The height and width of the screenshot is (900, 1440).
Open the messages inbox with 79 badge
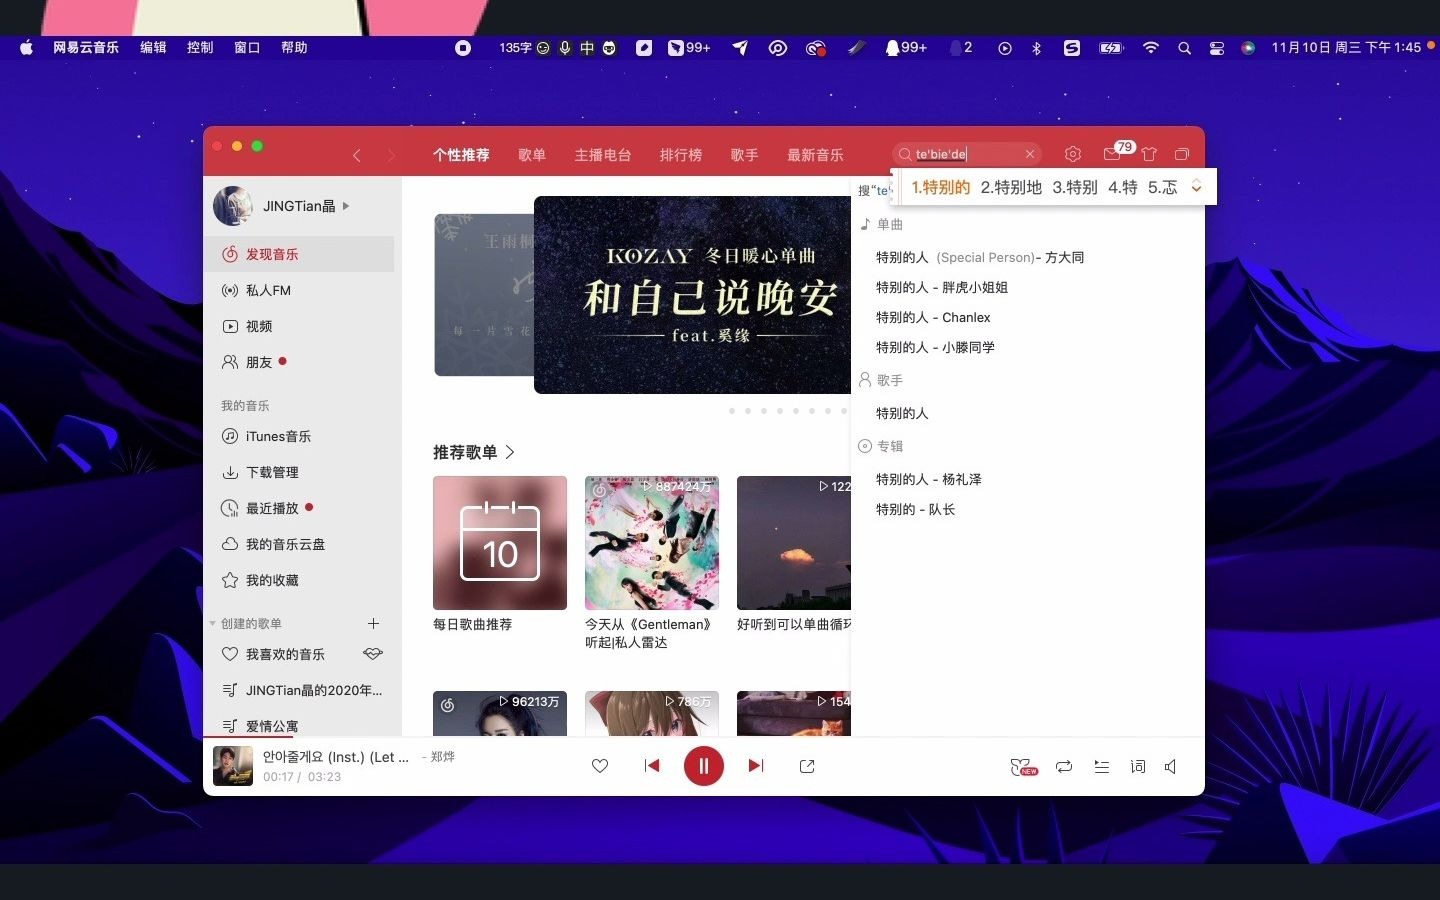click(1113, 154)
